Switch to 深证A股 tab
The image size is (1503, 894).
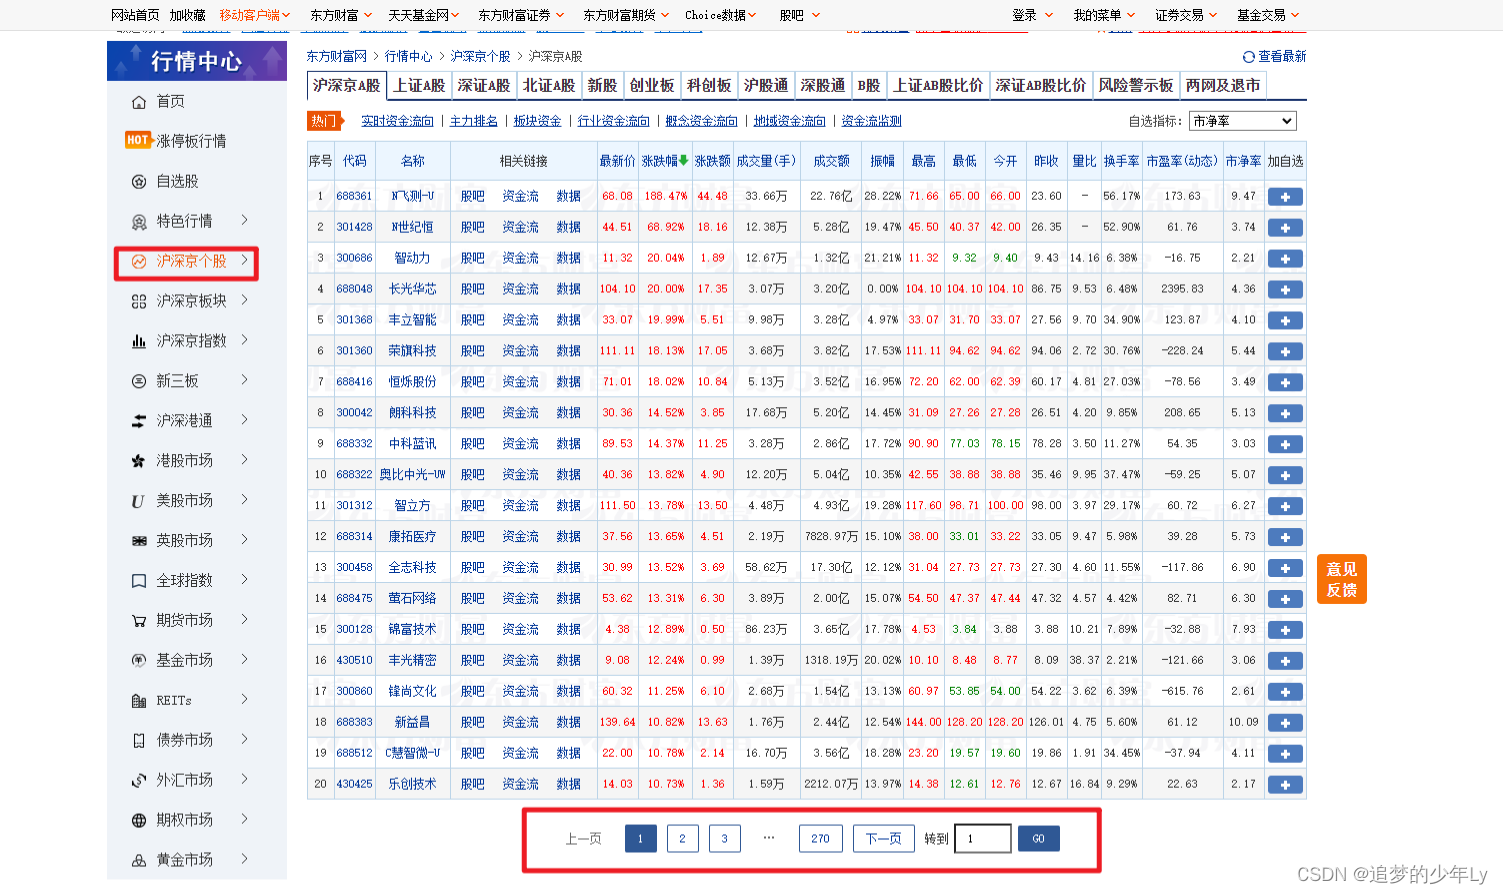(x=484, y=86)
